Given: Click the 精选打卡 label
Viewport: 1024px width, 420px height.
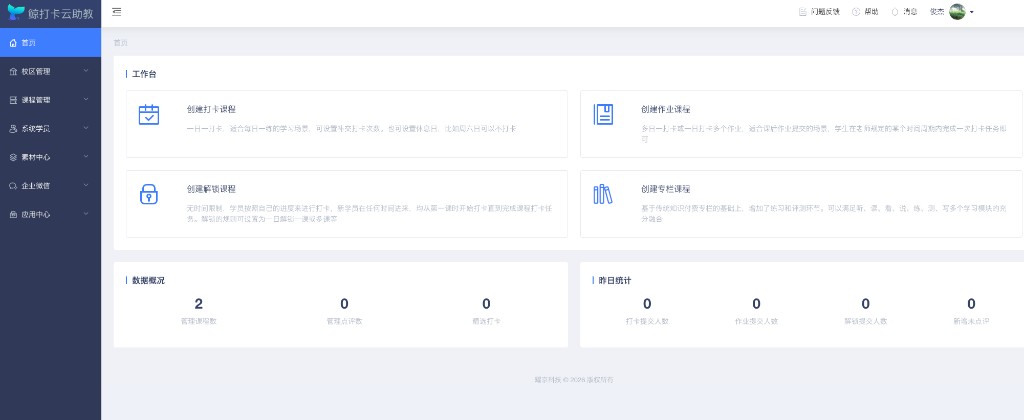Looking at the screenshot, I should coord(486,321).
